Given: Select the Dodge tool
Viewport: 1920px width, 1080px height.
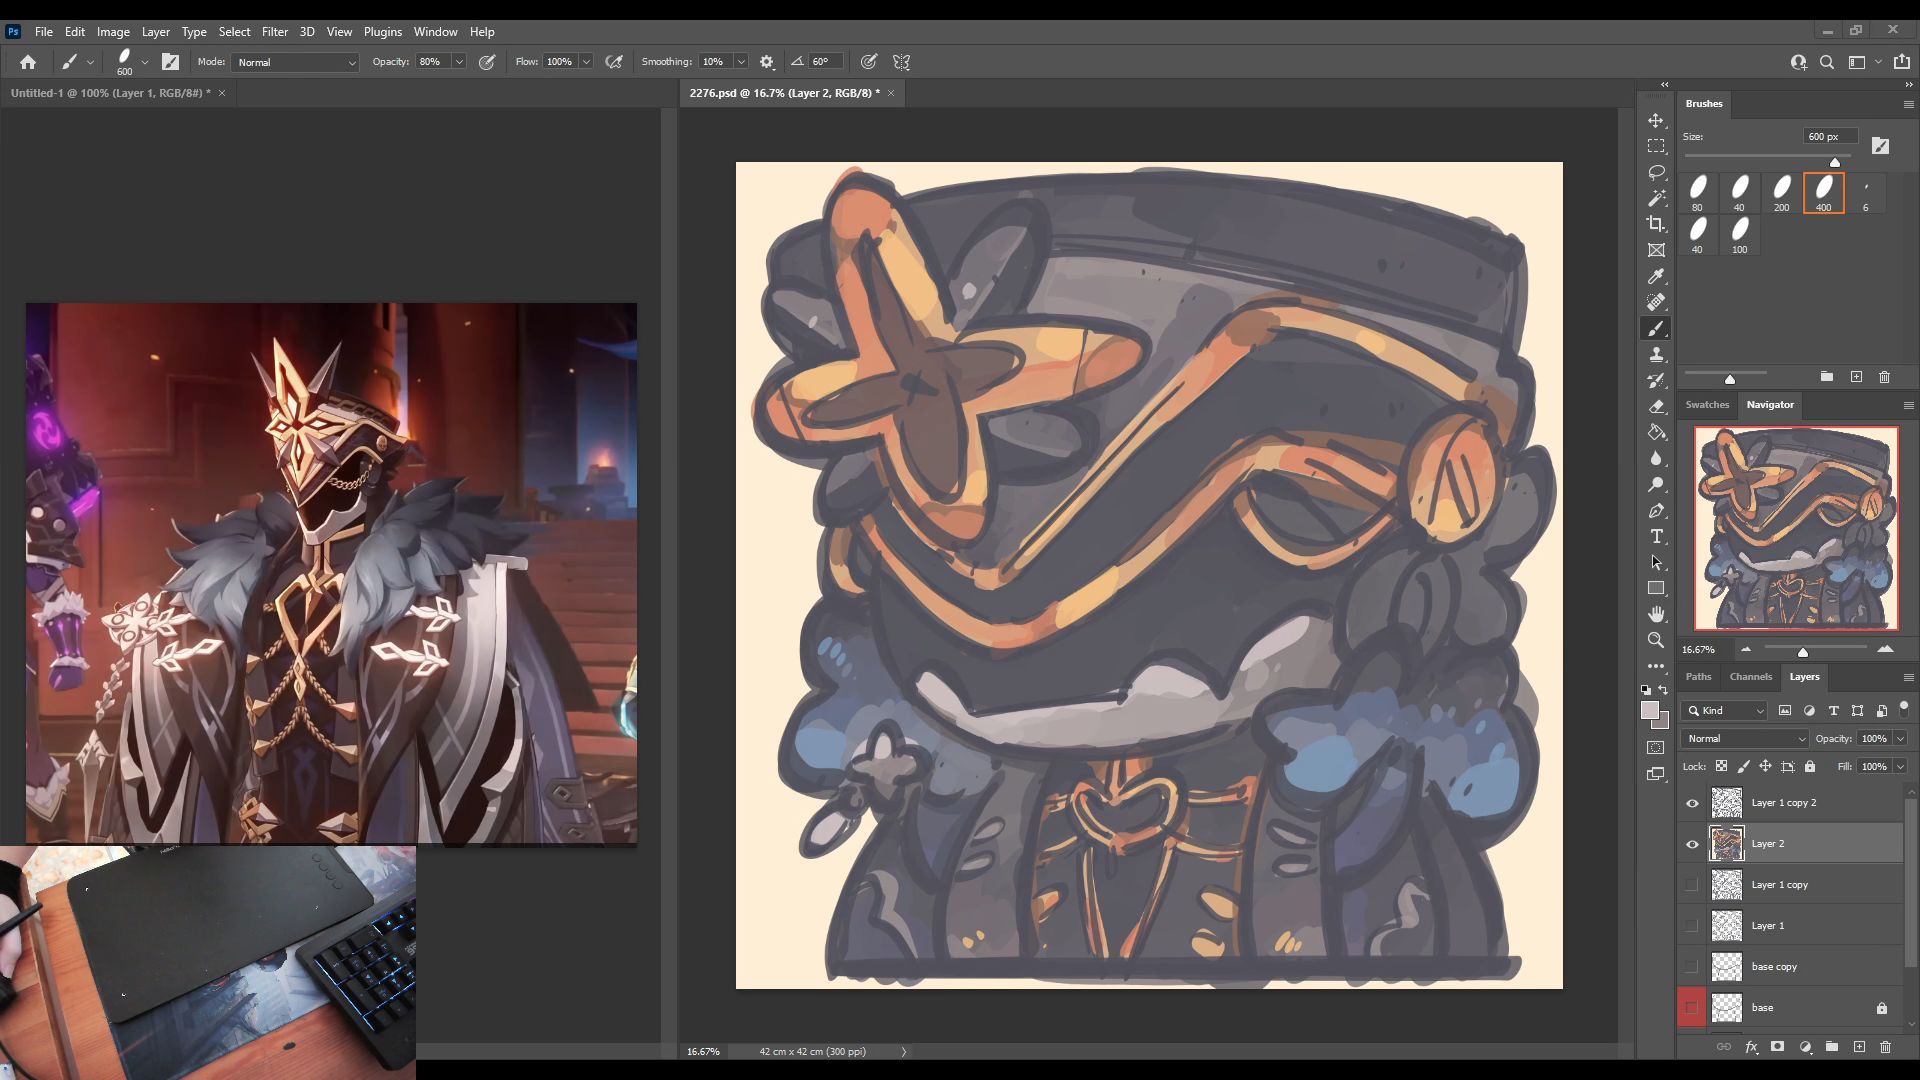Looking at the screenshot, I should (1656, 484).
